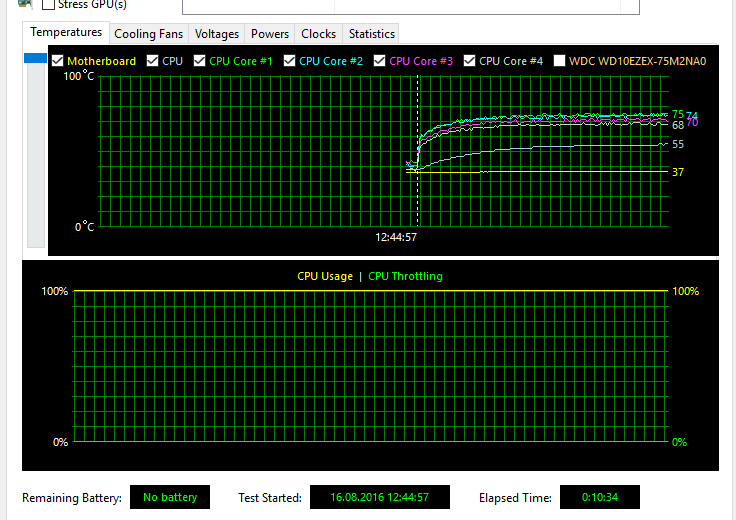Image resolution: width=736 pixels, height=520 pixels.
Task: Open the Powers tab
Action: tap(270, 34)
